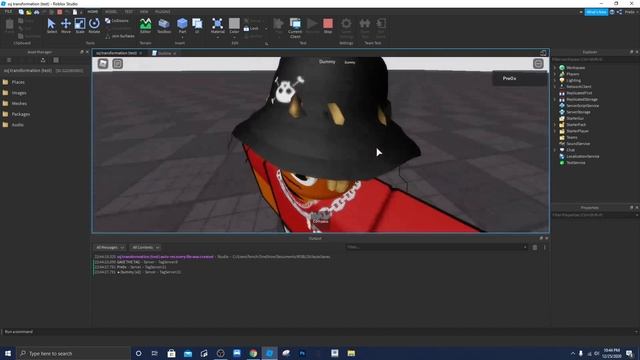Switch view with Current Client button
Viewport: 640px width, 360px height.
[x=295, y=27]
